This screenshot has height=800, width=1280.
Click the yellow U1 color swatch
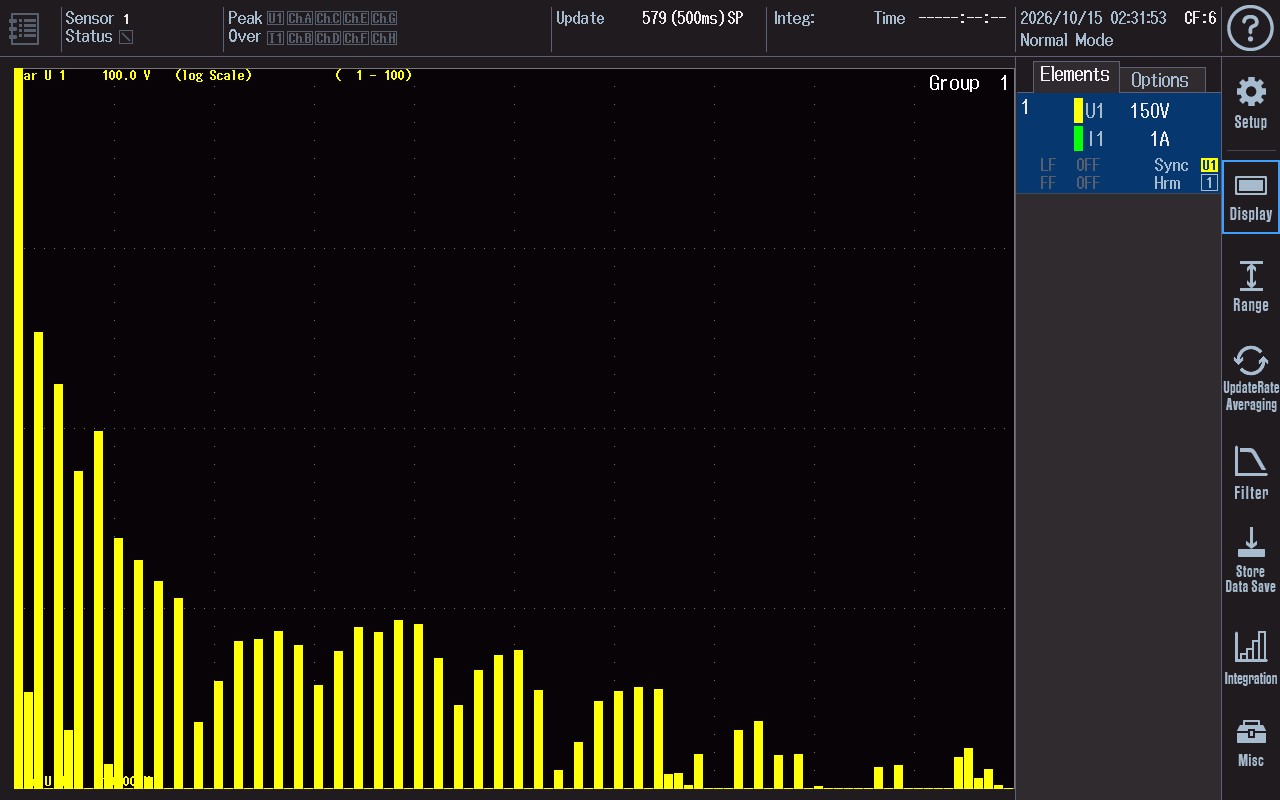(x=1078, y=111)
